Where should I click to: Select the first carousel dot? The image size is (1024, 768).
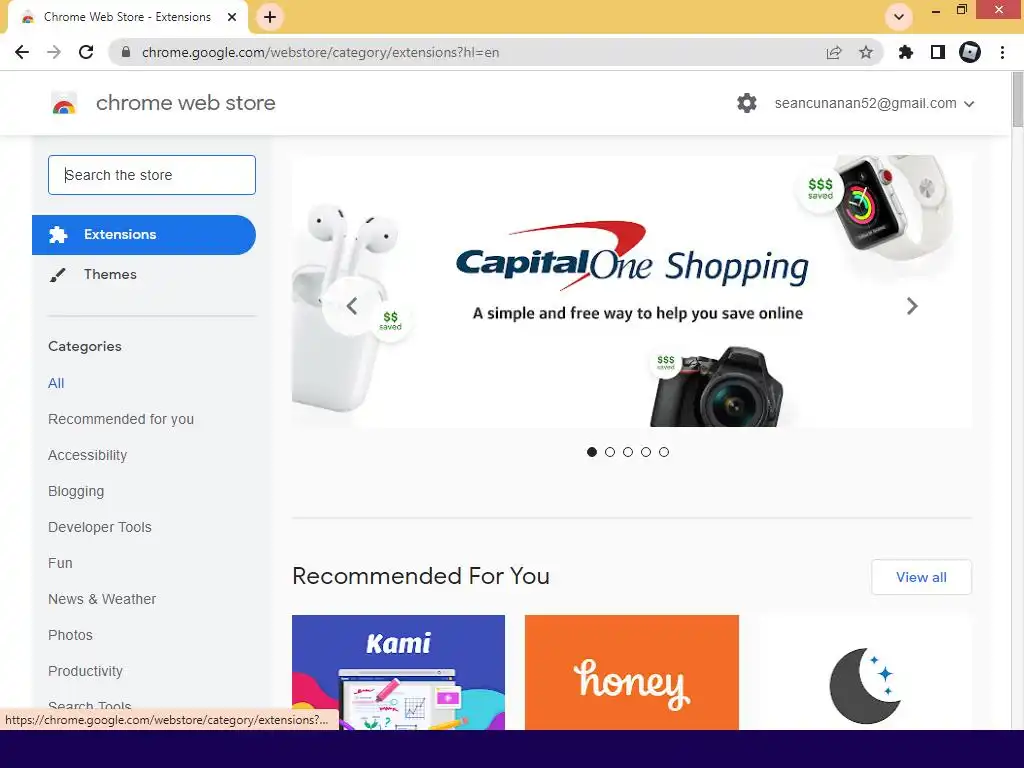click(x=592, y=452)
